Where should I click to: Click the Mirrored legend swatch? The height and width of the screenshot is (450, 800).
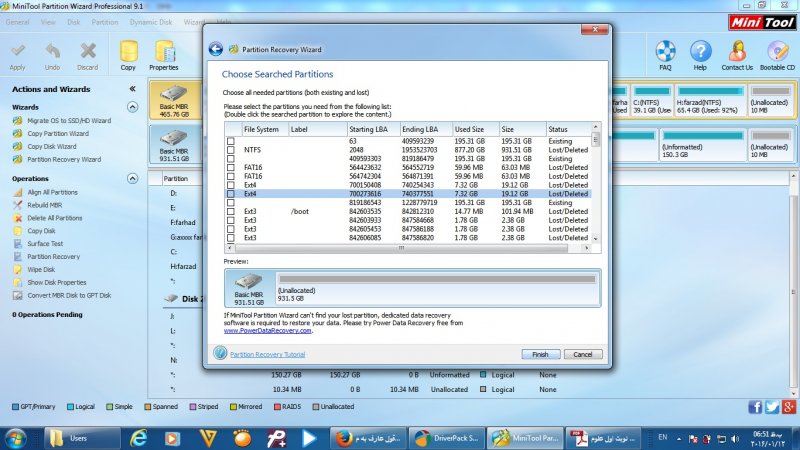click(x=233, y=407)
